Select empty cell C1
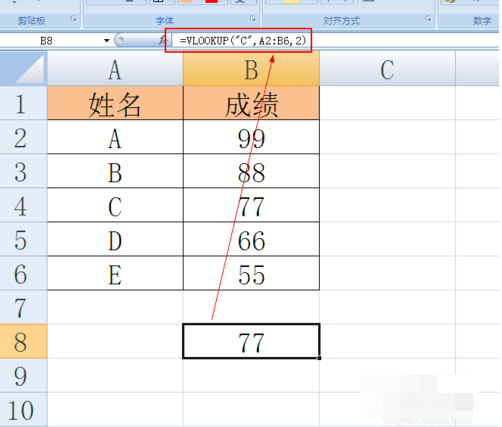The image size is (502, 427). coord(387,103)
